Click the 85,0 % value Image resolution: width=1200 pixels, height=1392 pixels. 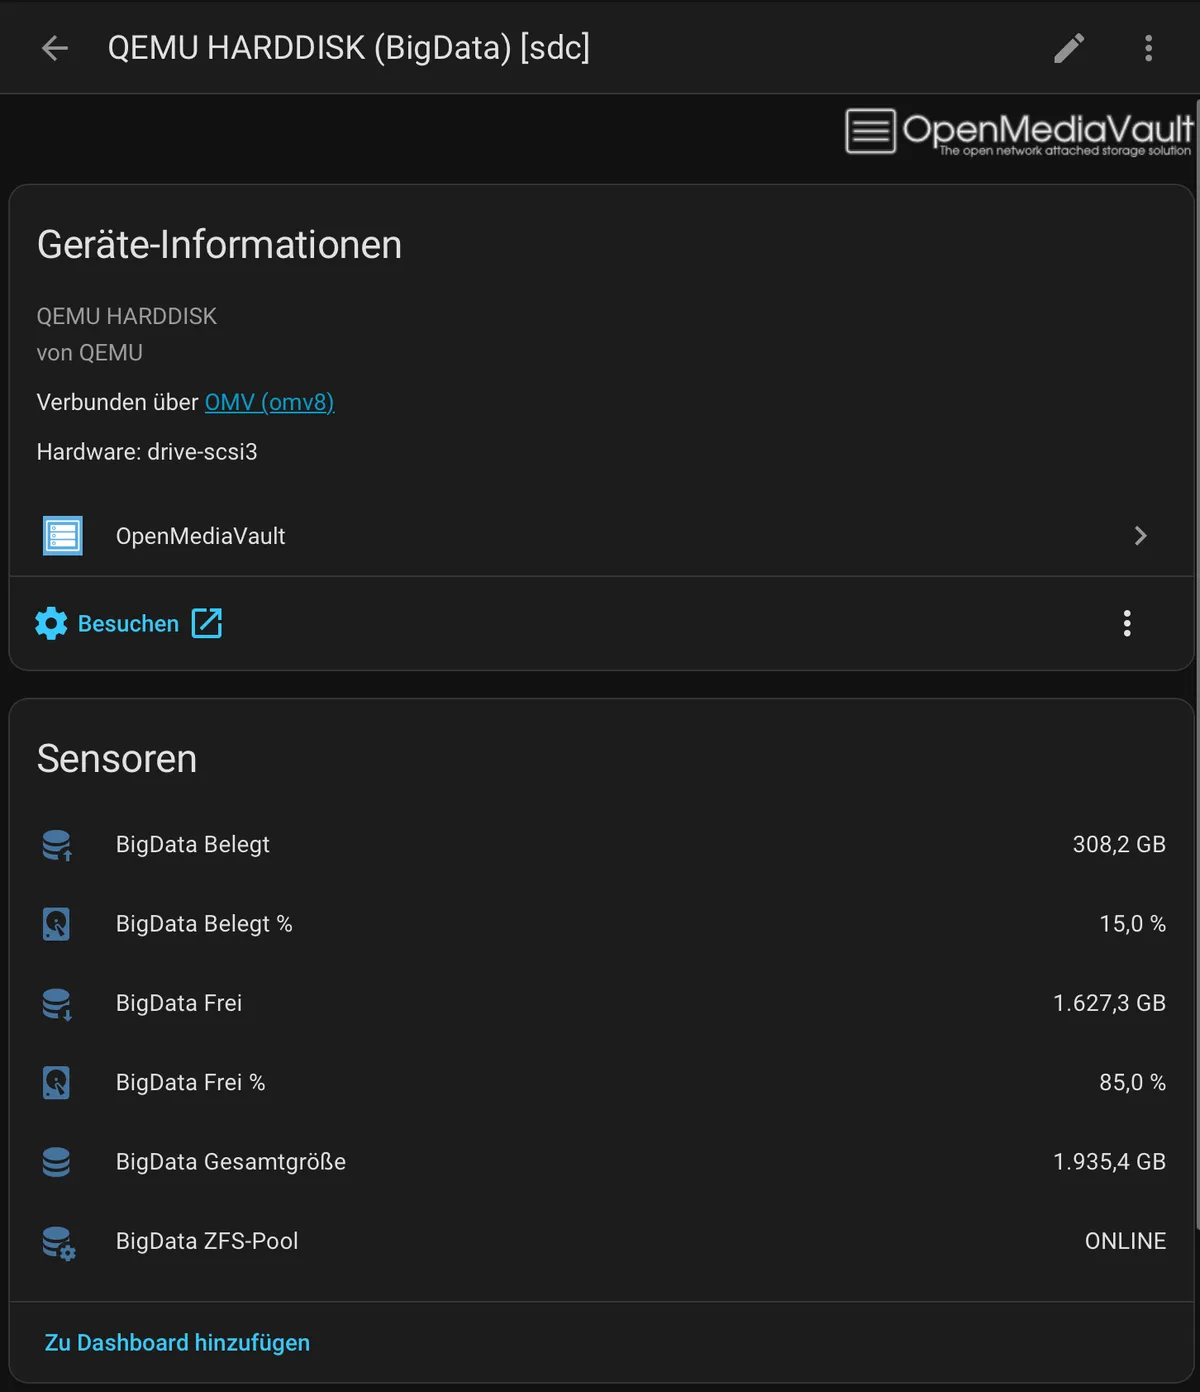click(1132, 1082)
